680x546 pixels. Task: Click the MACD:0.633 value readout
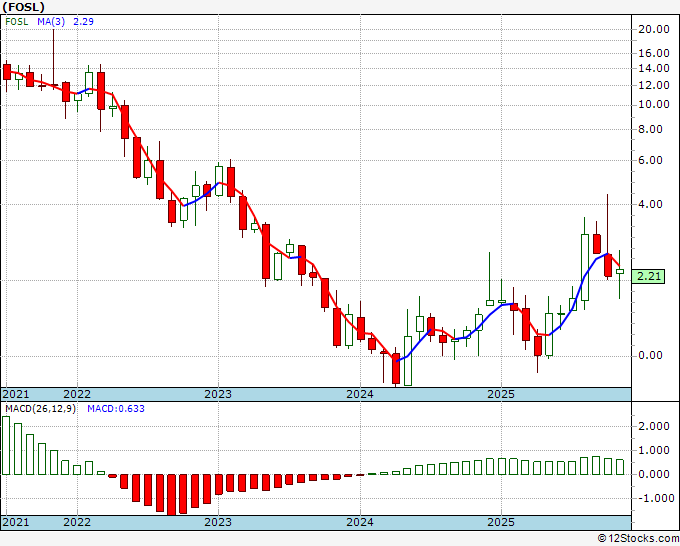pyautogui.click(x=116, y=409)
